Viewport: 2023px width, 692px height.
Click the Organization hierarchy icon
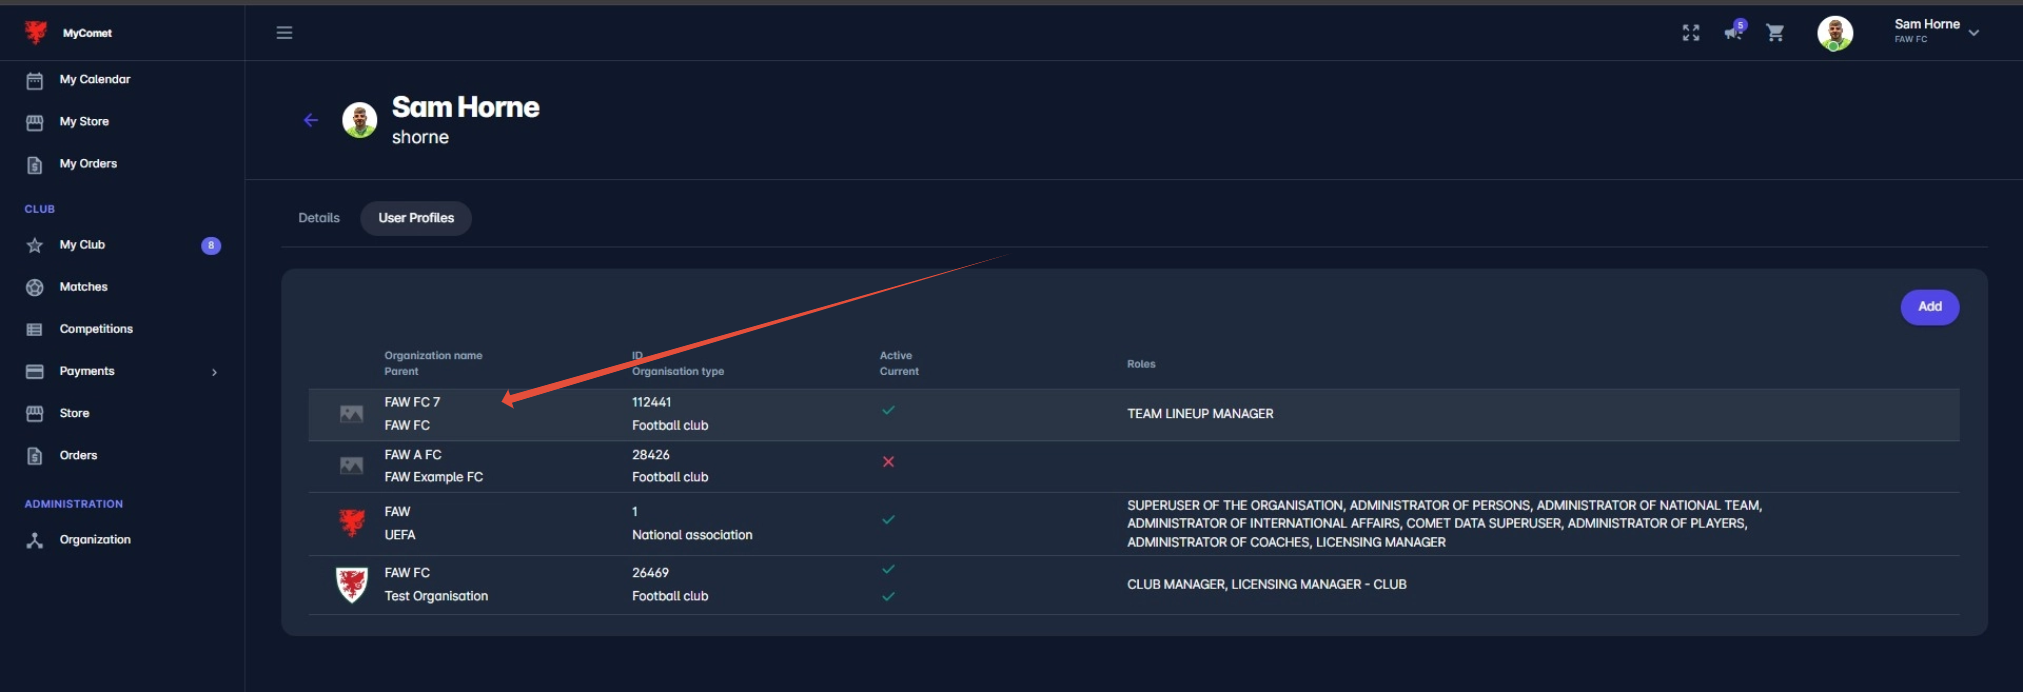click(x=35, y=540)
